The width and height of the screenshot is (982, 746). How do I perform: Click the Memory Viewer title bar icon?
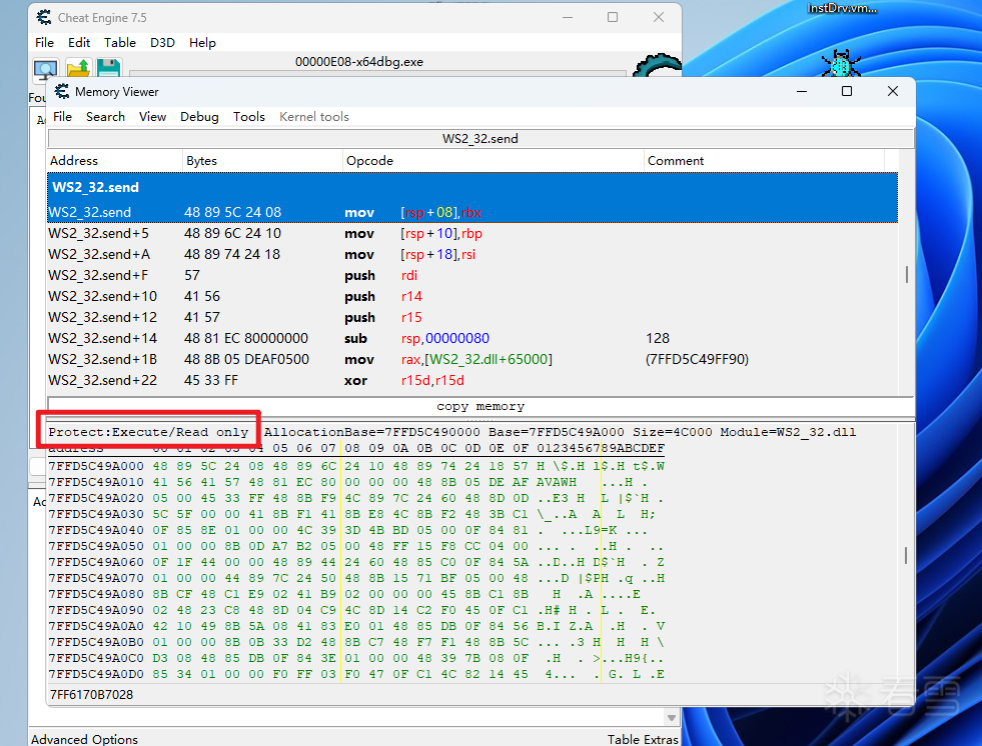[x=61, y=91]
